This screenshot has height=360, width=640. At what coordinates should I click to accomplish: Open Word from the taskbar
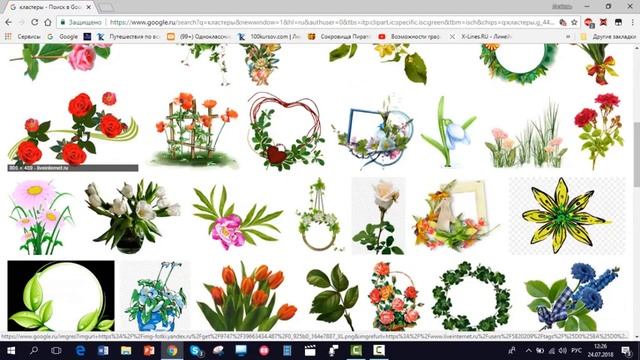[x=103, y=351]
